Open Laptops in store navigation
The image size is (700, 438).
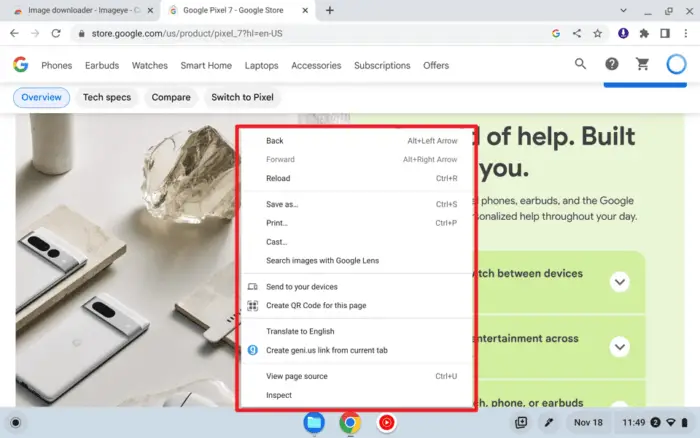(261, 65)
